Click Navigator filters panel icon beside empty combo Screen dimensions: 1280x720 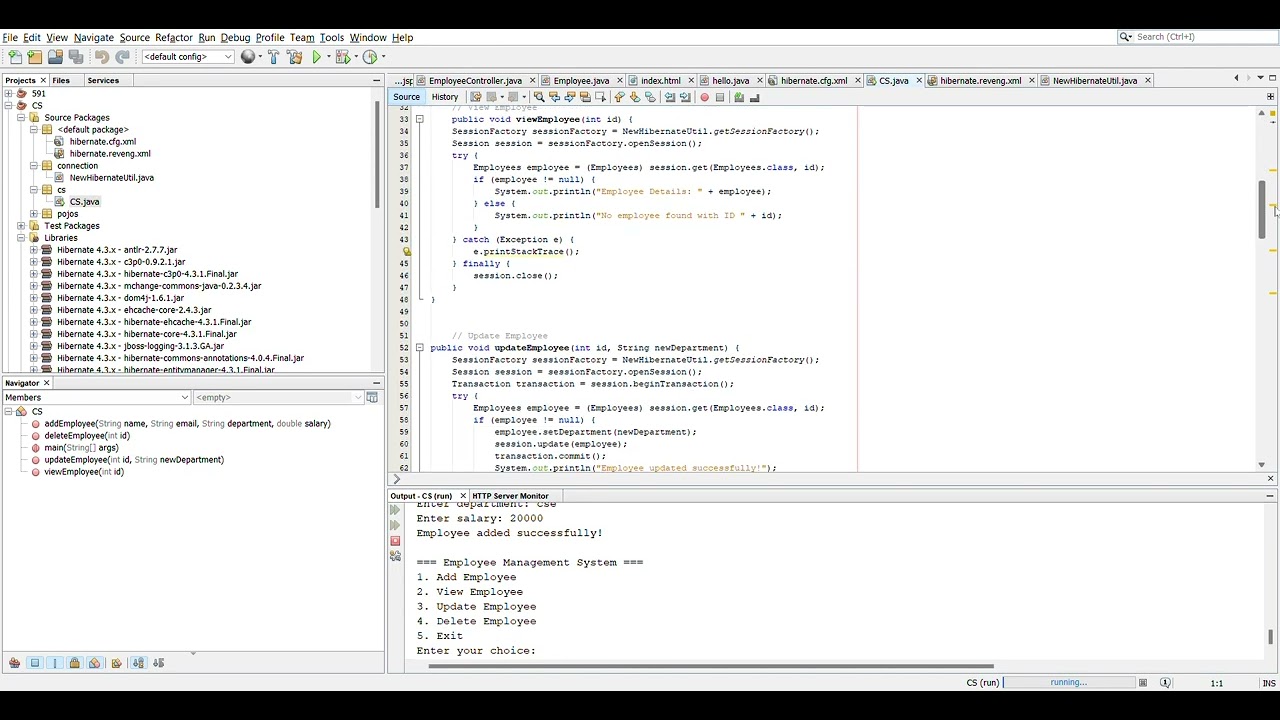(372, 397)
